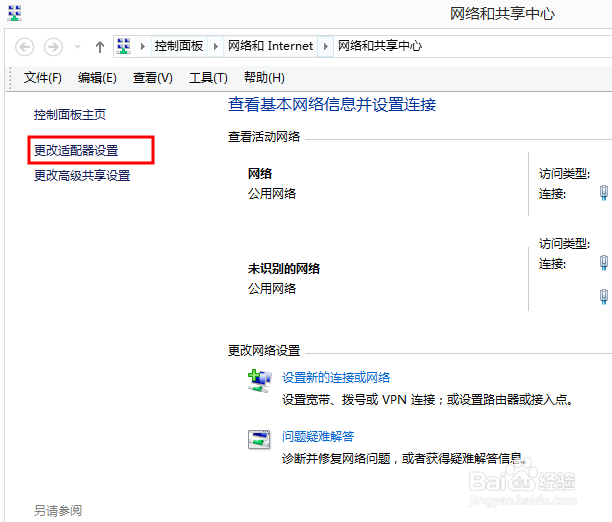Click the window icon in the title bar
The image size is (612, 522).
[x=14, y=13]
